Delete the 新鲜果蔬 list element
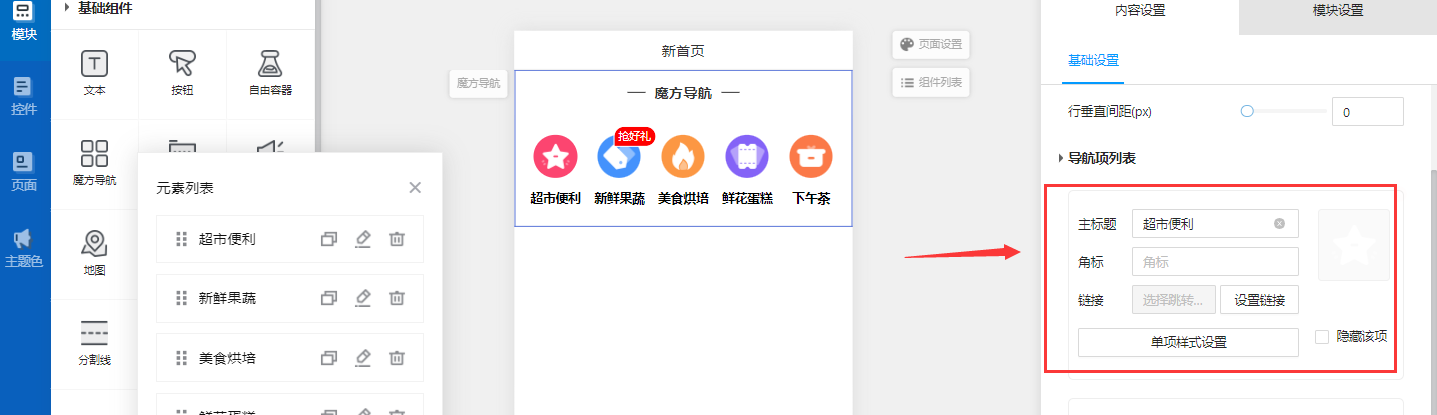Screen dimensions: 1437x415 (397, 298)
